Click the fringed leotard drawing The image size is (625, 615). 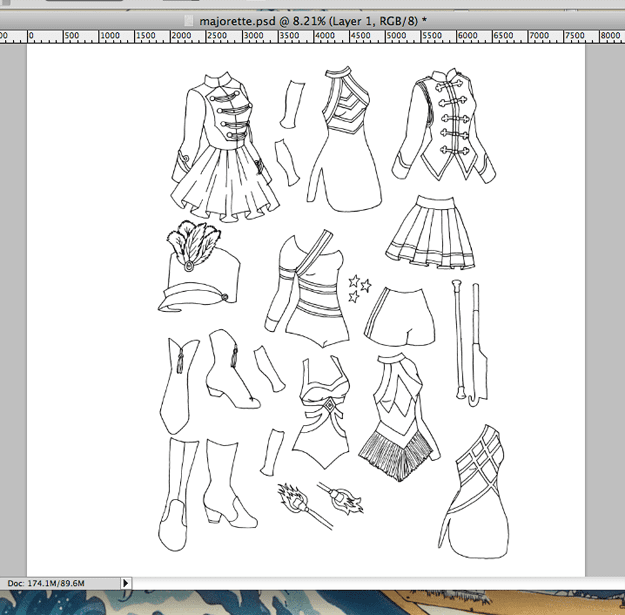click(x=399, y=418)
